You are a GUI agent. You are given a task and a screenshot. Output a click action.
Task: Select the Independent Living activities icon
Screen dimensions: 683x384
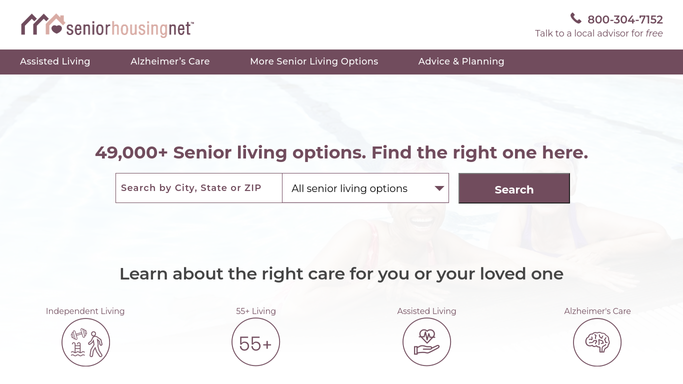click(x=85, y=342)
